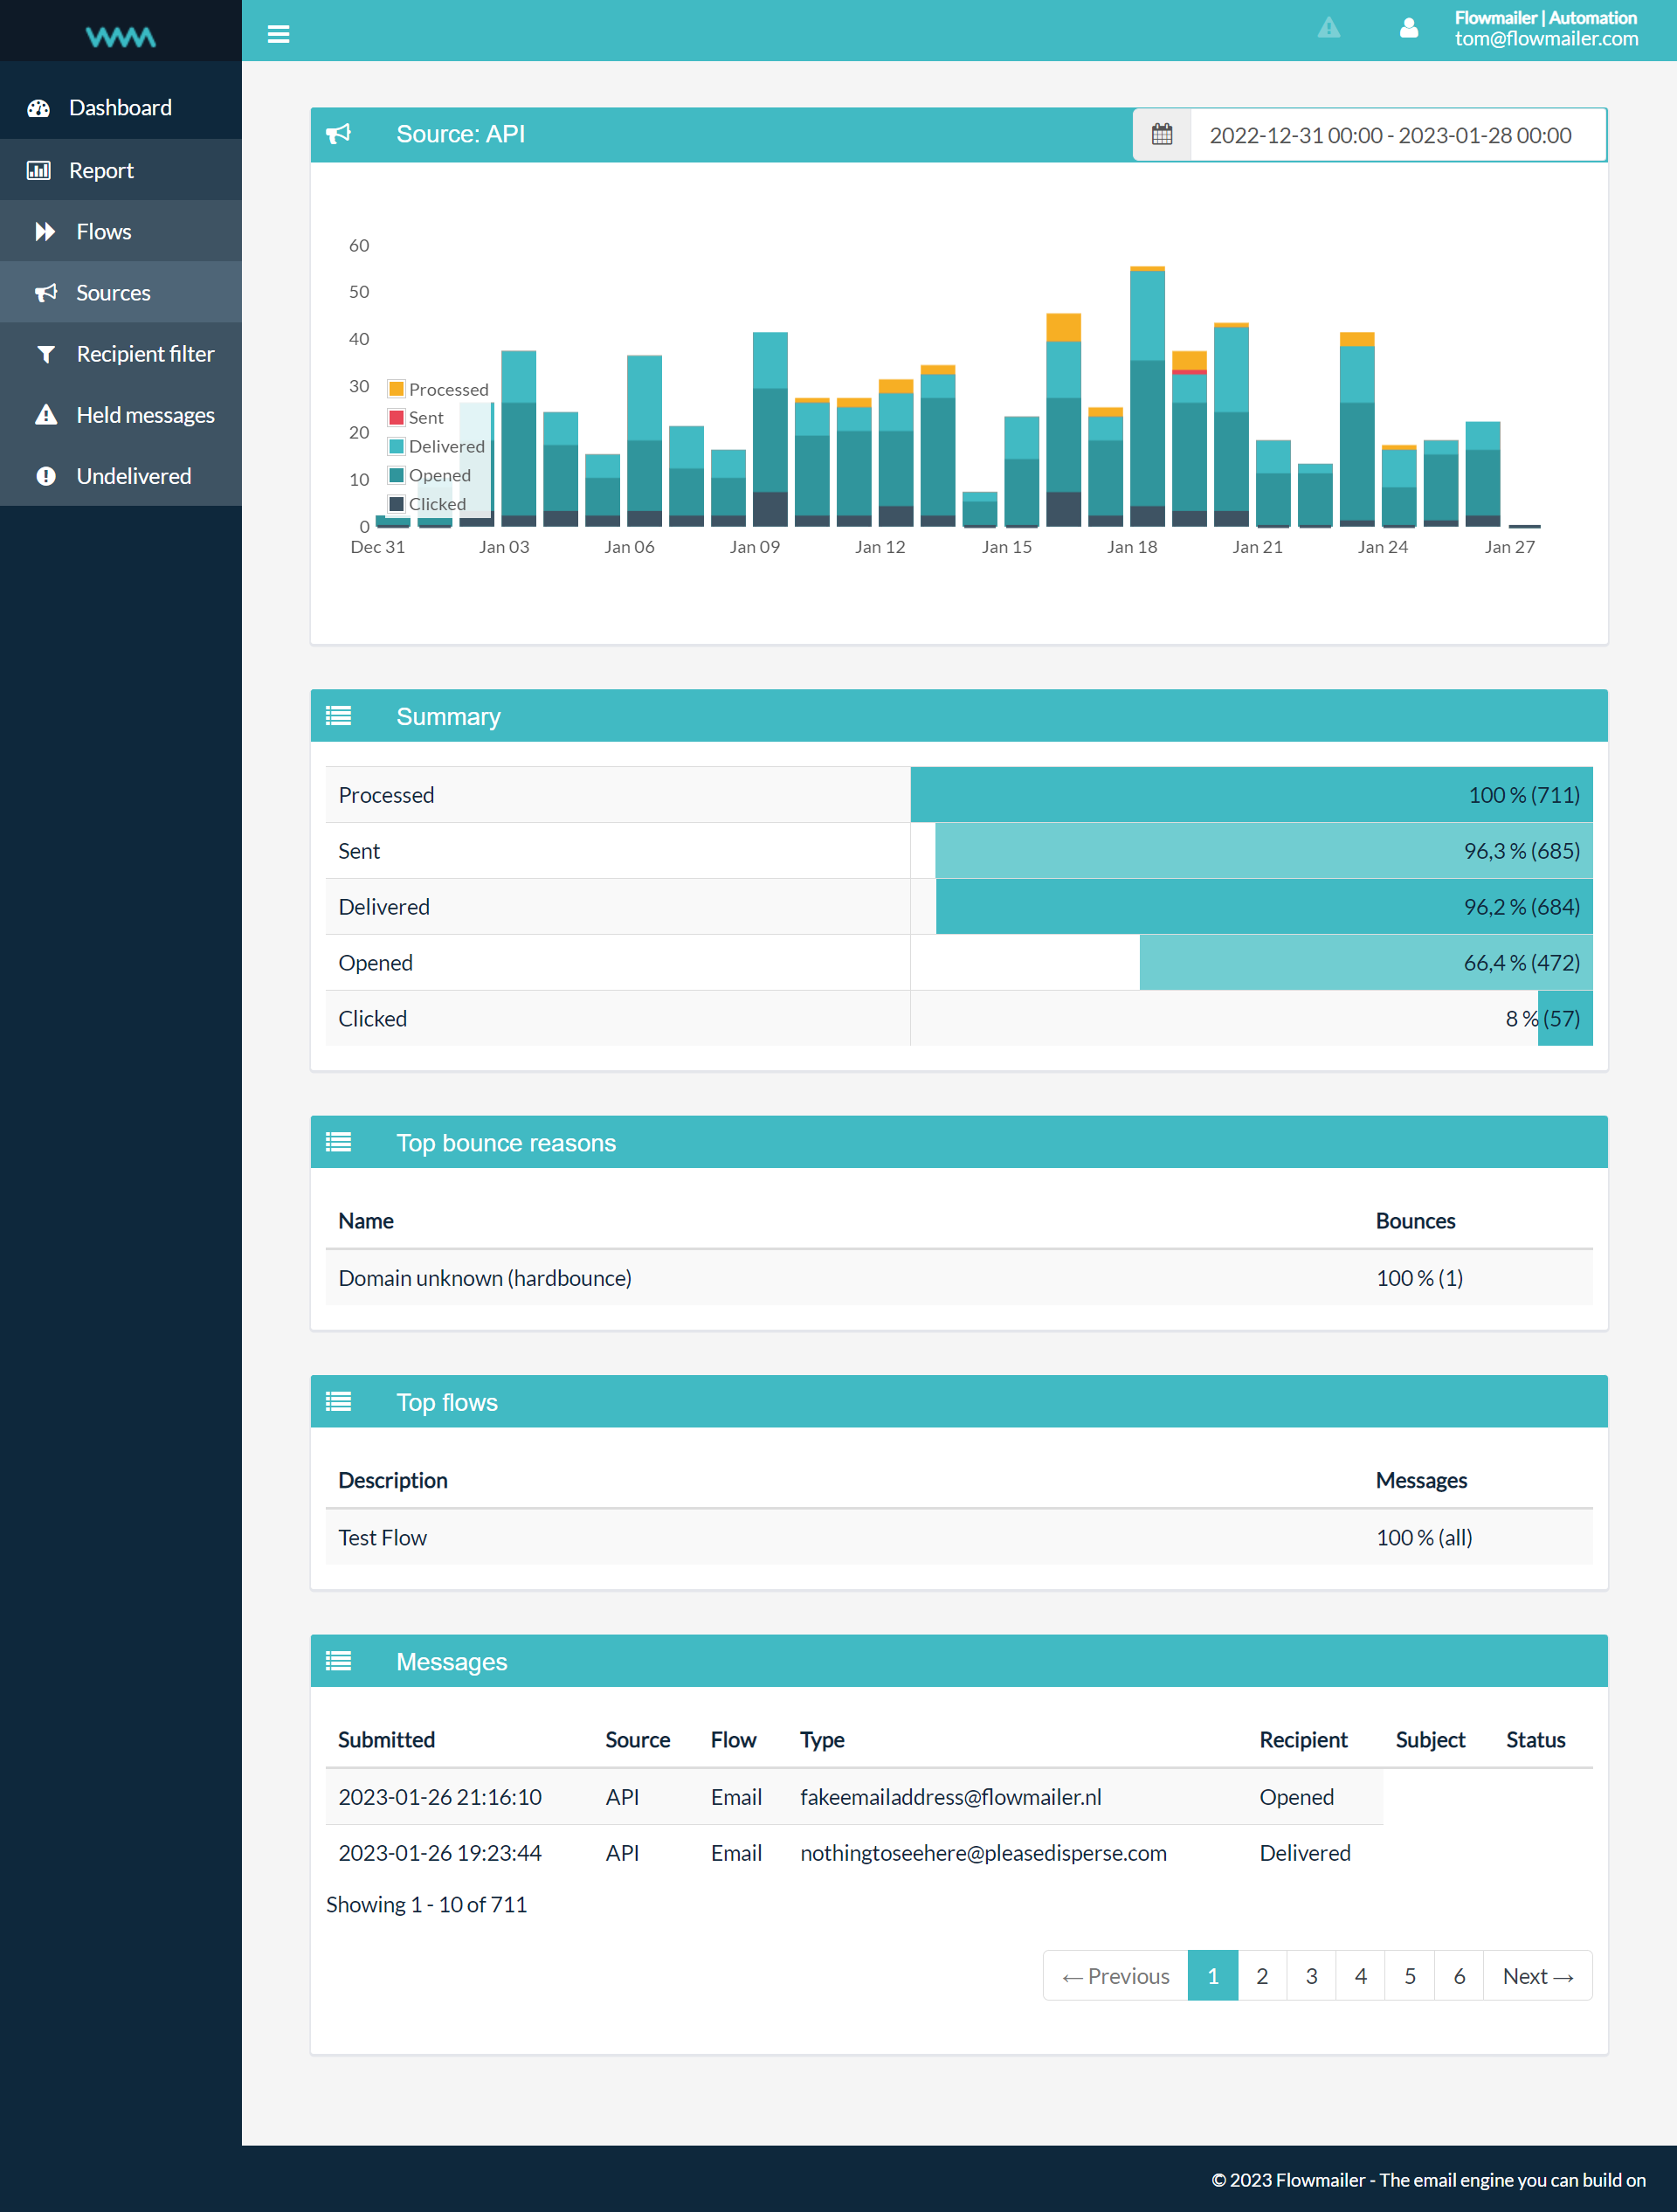The width and height of the screenshot is (1677, 2212).
Task: Open message submitted 2023-01-26 19:23:44
Action: point(440,1853)
